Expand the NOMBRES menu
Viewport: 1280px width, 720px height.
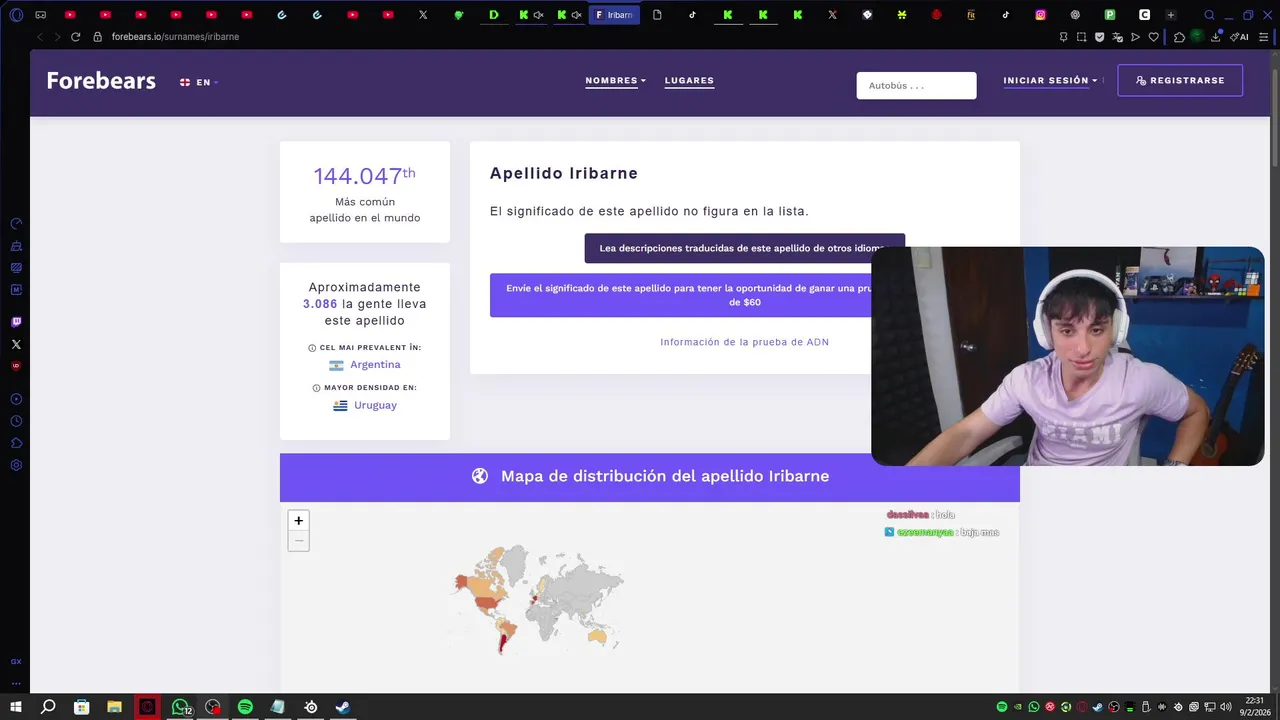(x=615, y=81)
